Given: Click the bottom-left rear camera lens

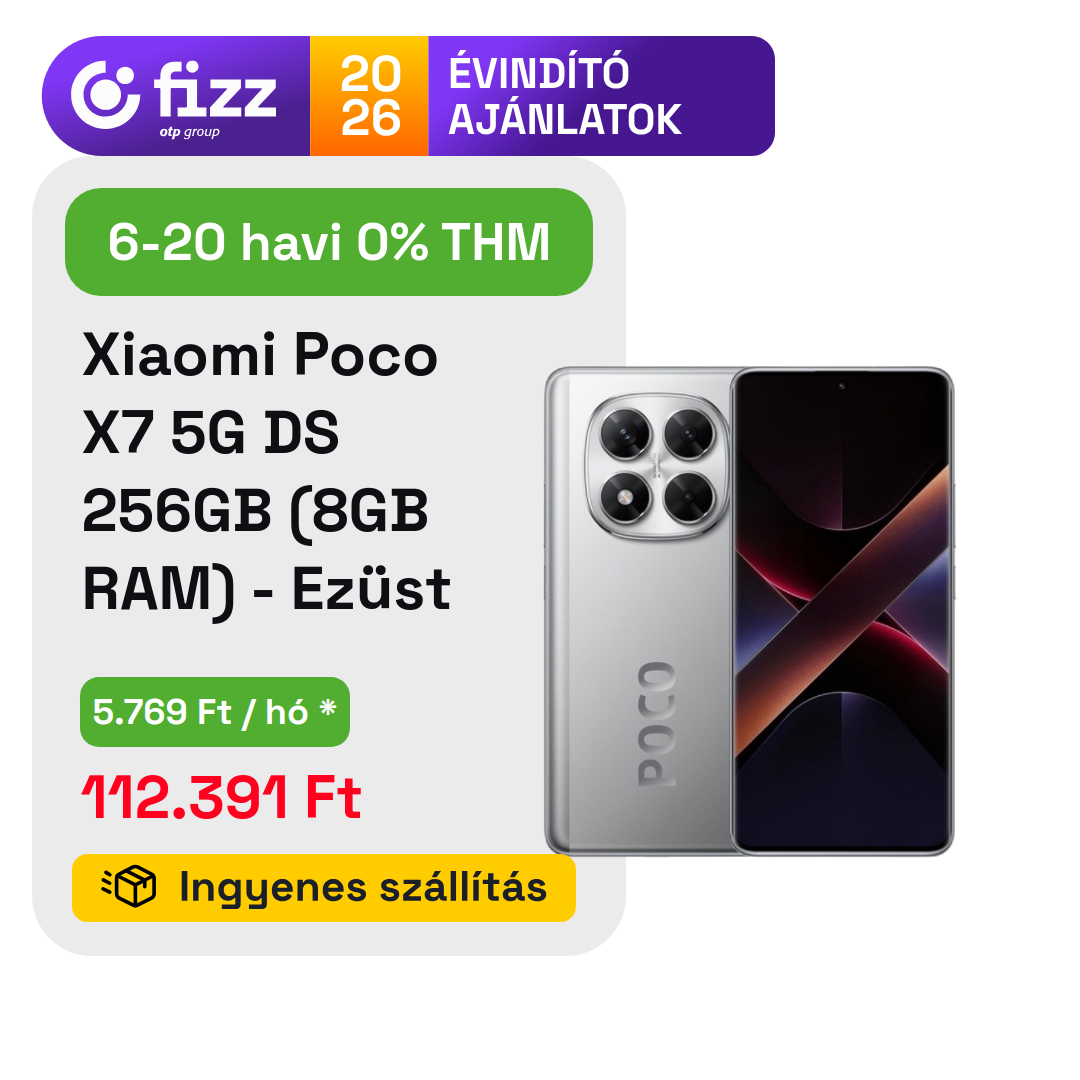Looking at the screenshot, I should tap(626, 496).
